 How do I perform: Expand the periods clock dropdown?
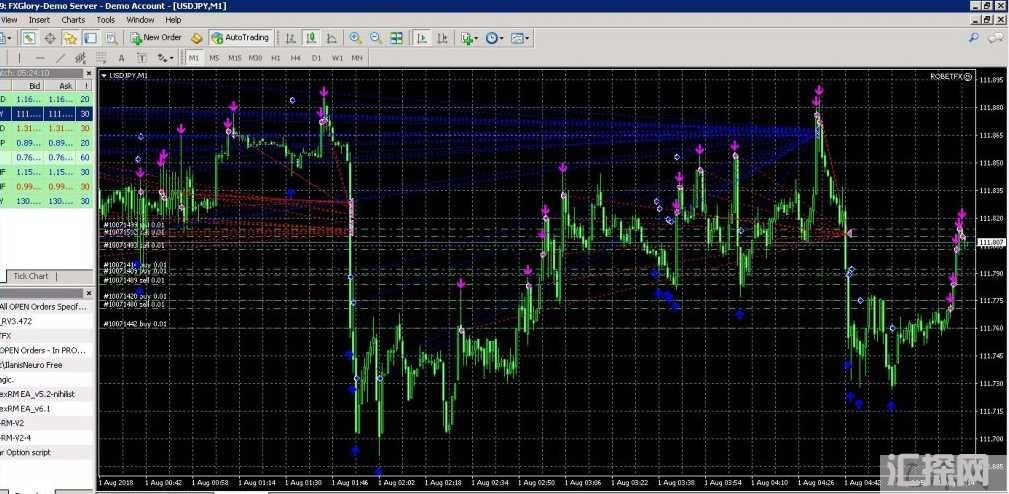pyautogui.click(x=495, y=38)
